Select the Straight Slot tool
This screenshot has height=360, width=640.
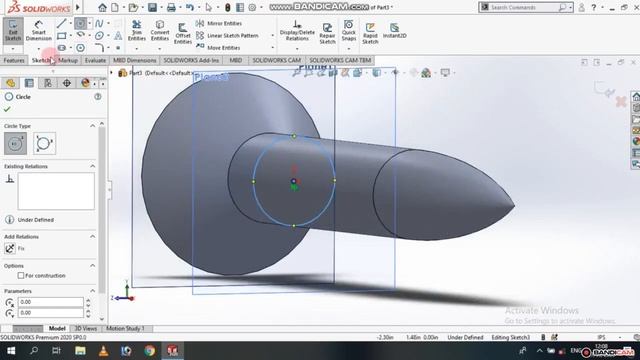pyautogui.click(x=62, y=48)
